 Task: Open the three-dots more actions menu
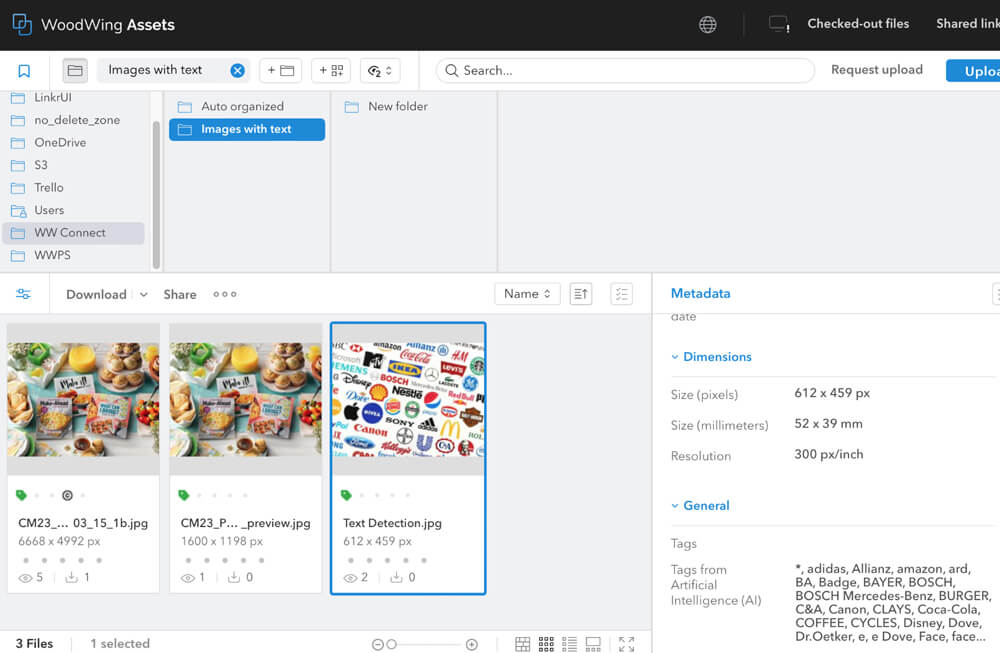225,294
